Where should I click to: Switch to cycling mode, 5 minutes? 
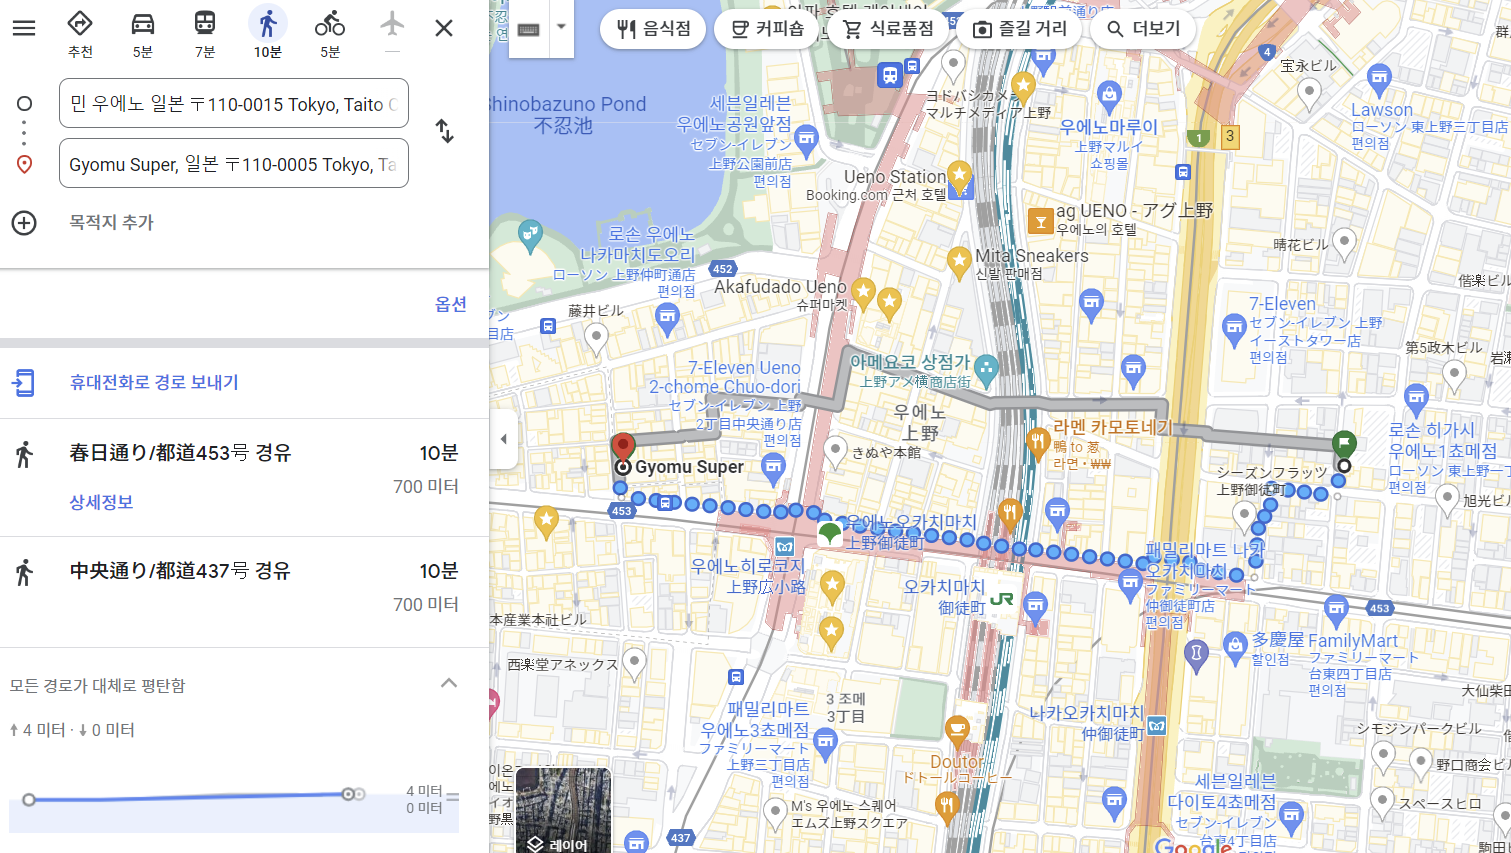pyautogui.click(x=330, y=23)
